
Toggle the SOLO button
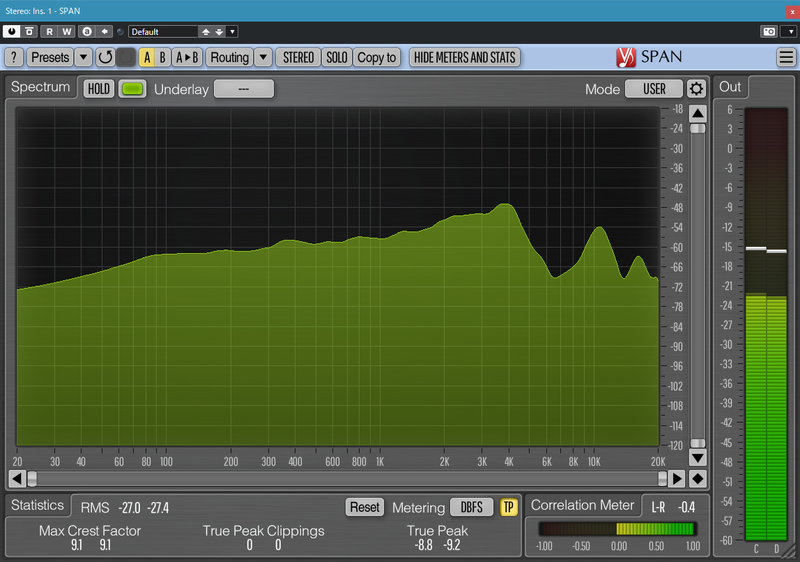tap(337, 57)
